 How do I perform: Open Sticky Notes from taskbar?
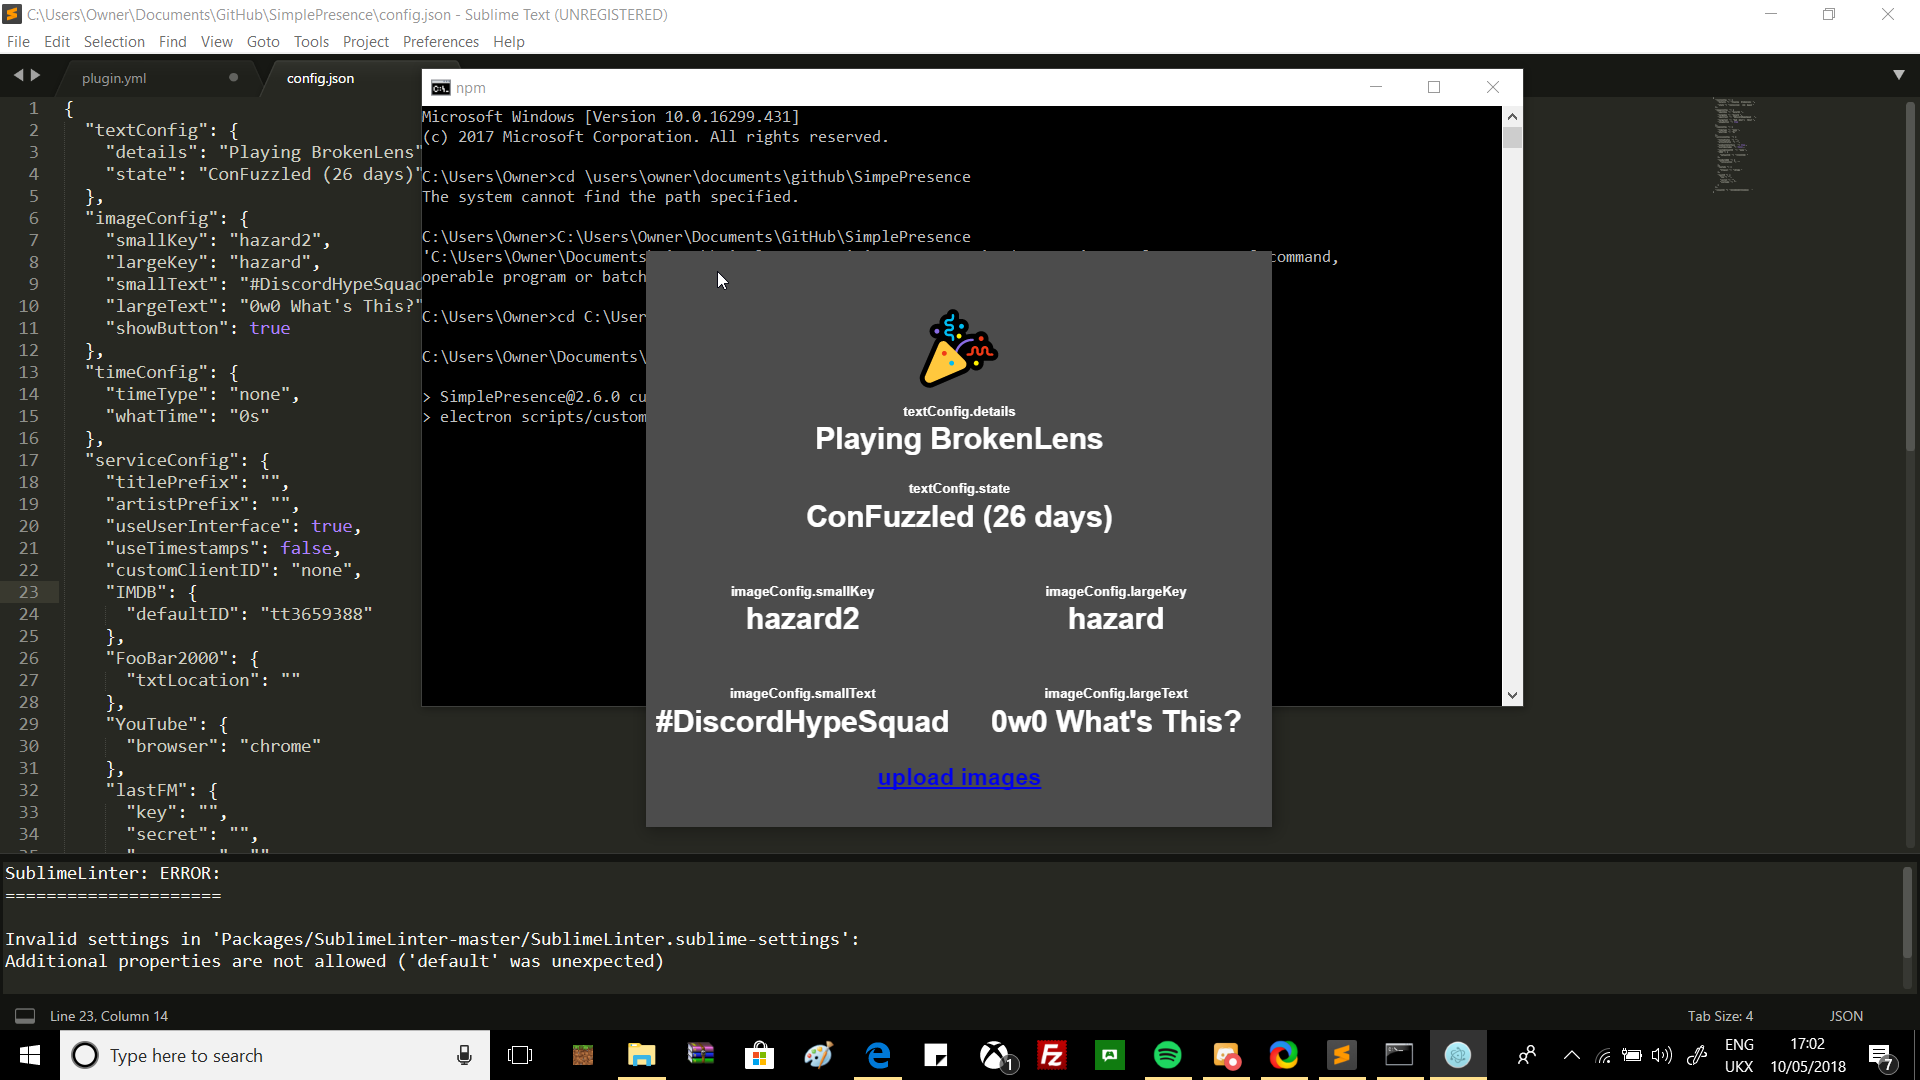click(x=936, y=1055)
